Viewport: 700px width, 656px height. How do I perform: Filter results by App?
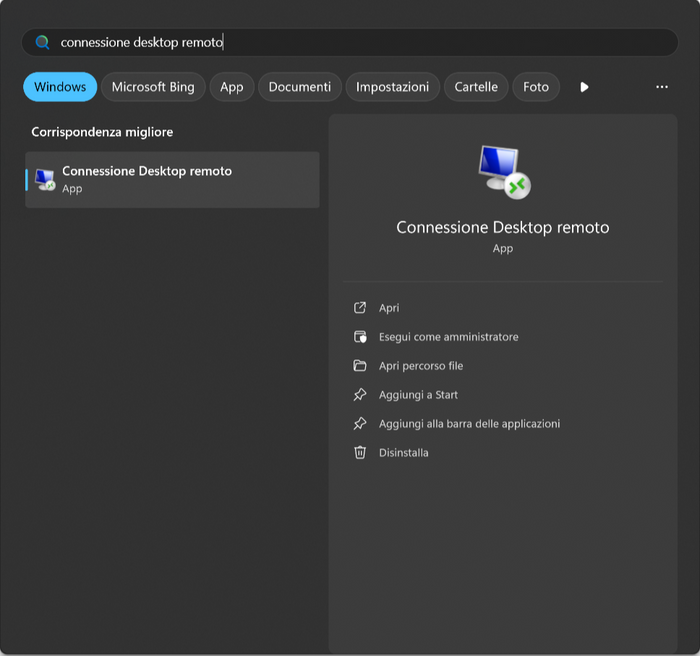tap(231, 87)
